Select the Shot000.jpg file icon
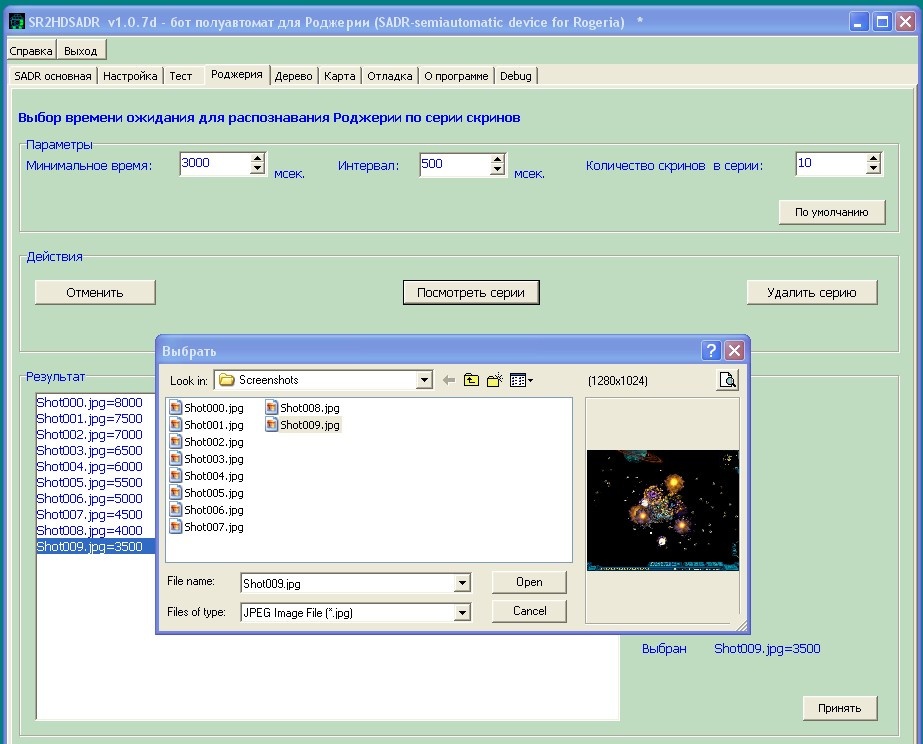 click(x=175, y=407)
